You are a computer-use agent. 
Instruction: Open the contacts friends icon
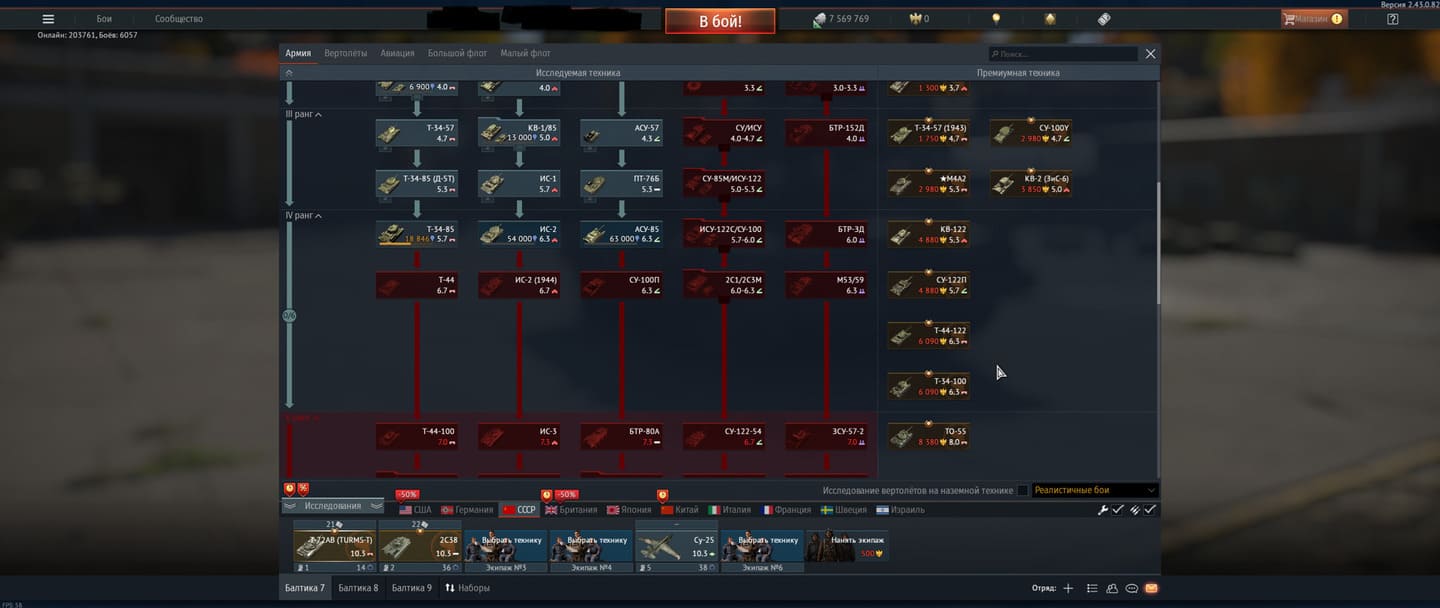point(1112,588)
